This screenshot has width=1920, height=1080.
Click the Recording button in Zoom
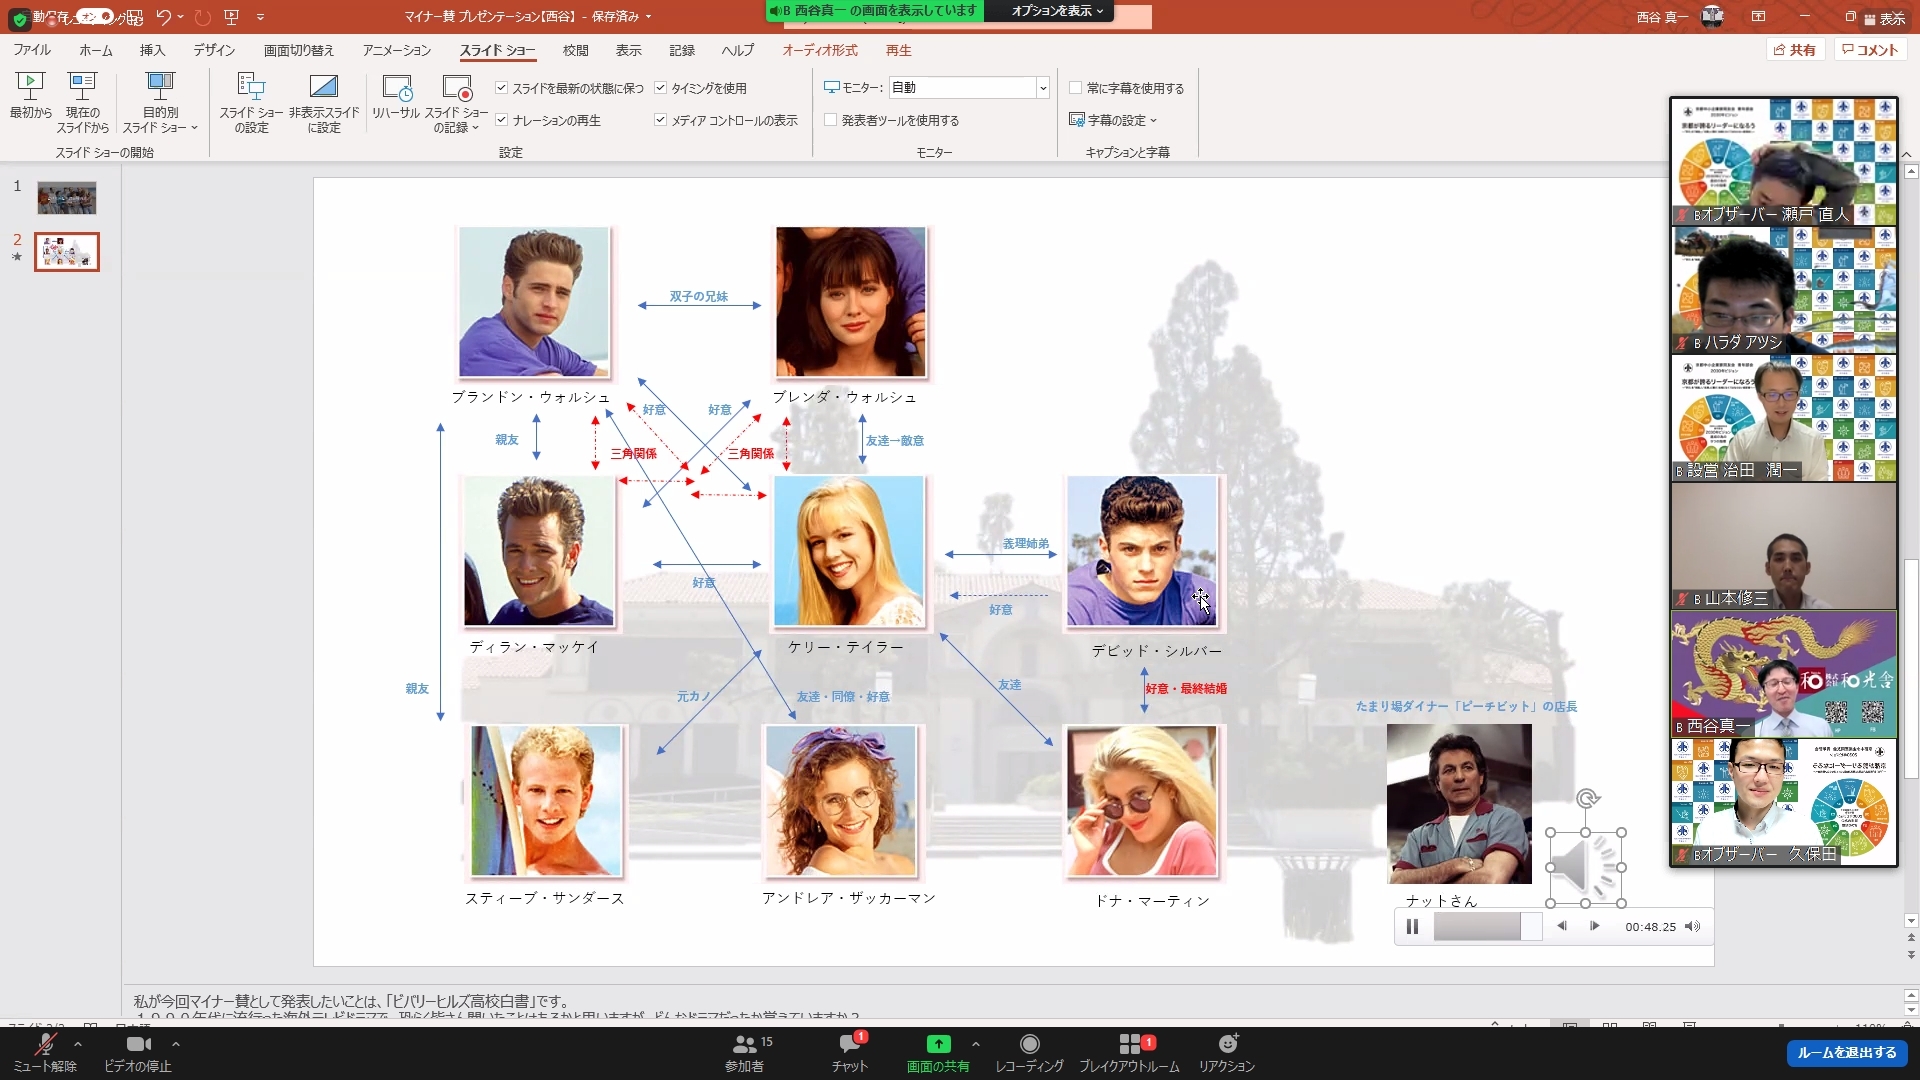[1029, 1053]
